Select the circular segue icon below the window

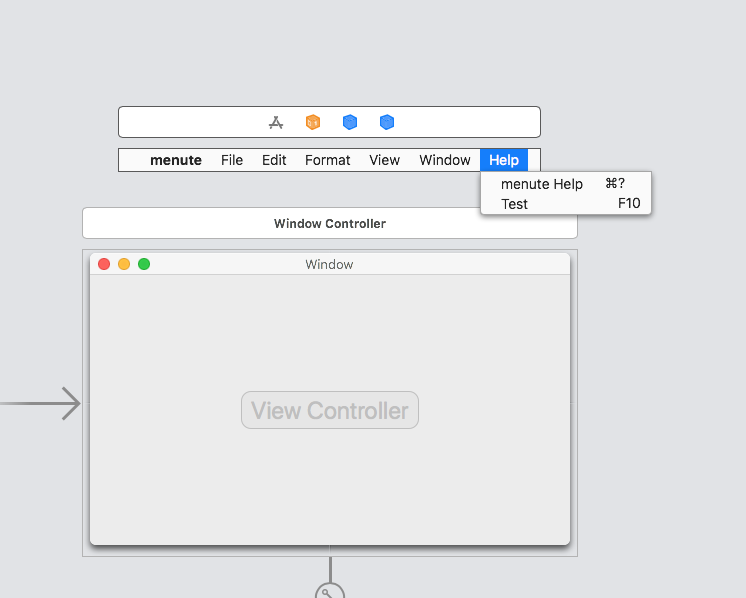click(330, 591)
